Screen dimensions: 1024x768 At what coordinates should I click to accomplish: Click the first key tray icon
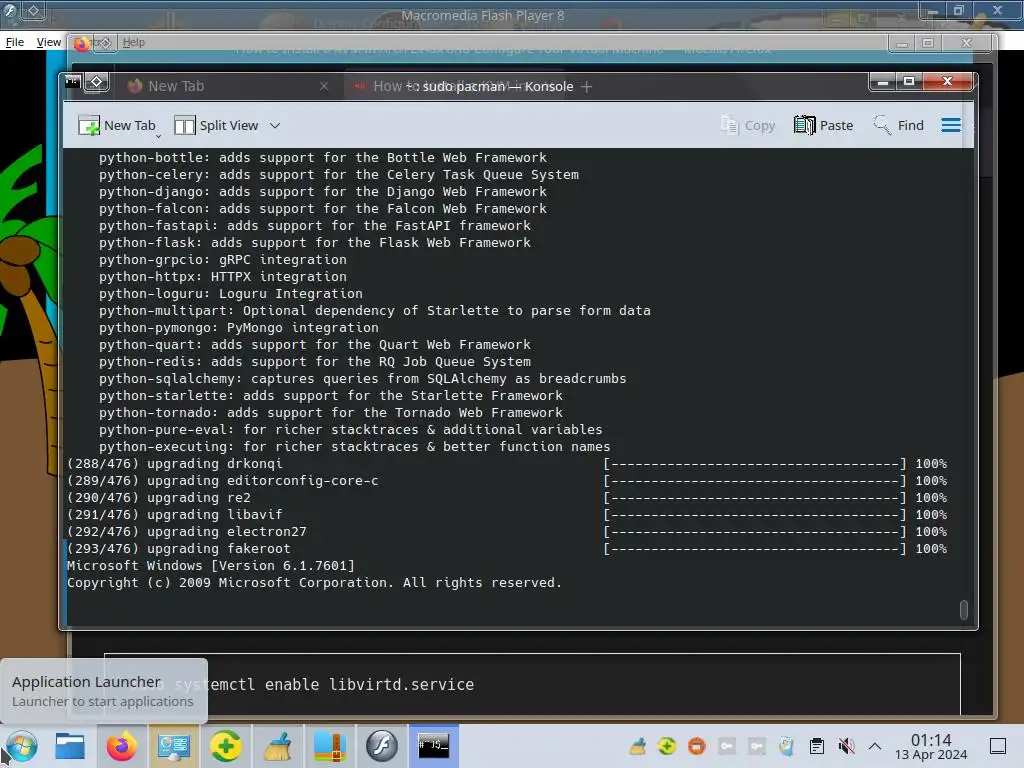[x=727, y=746]
